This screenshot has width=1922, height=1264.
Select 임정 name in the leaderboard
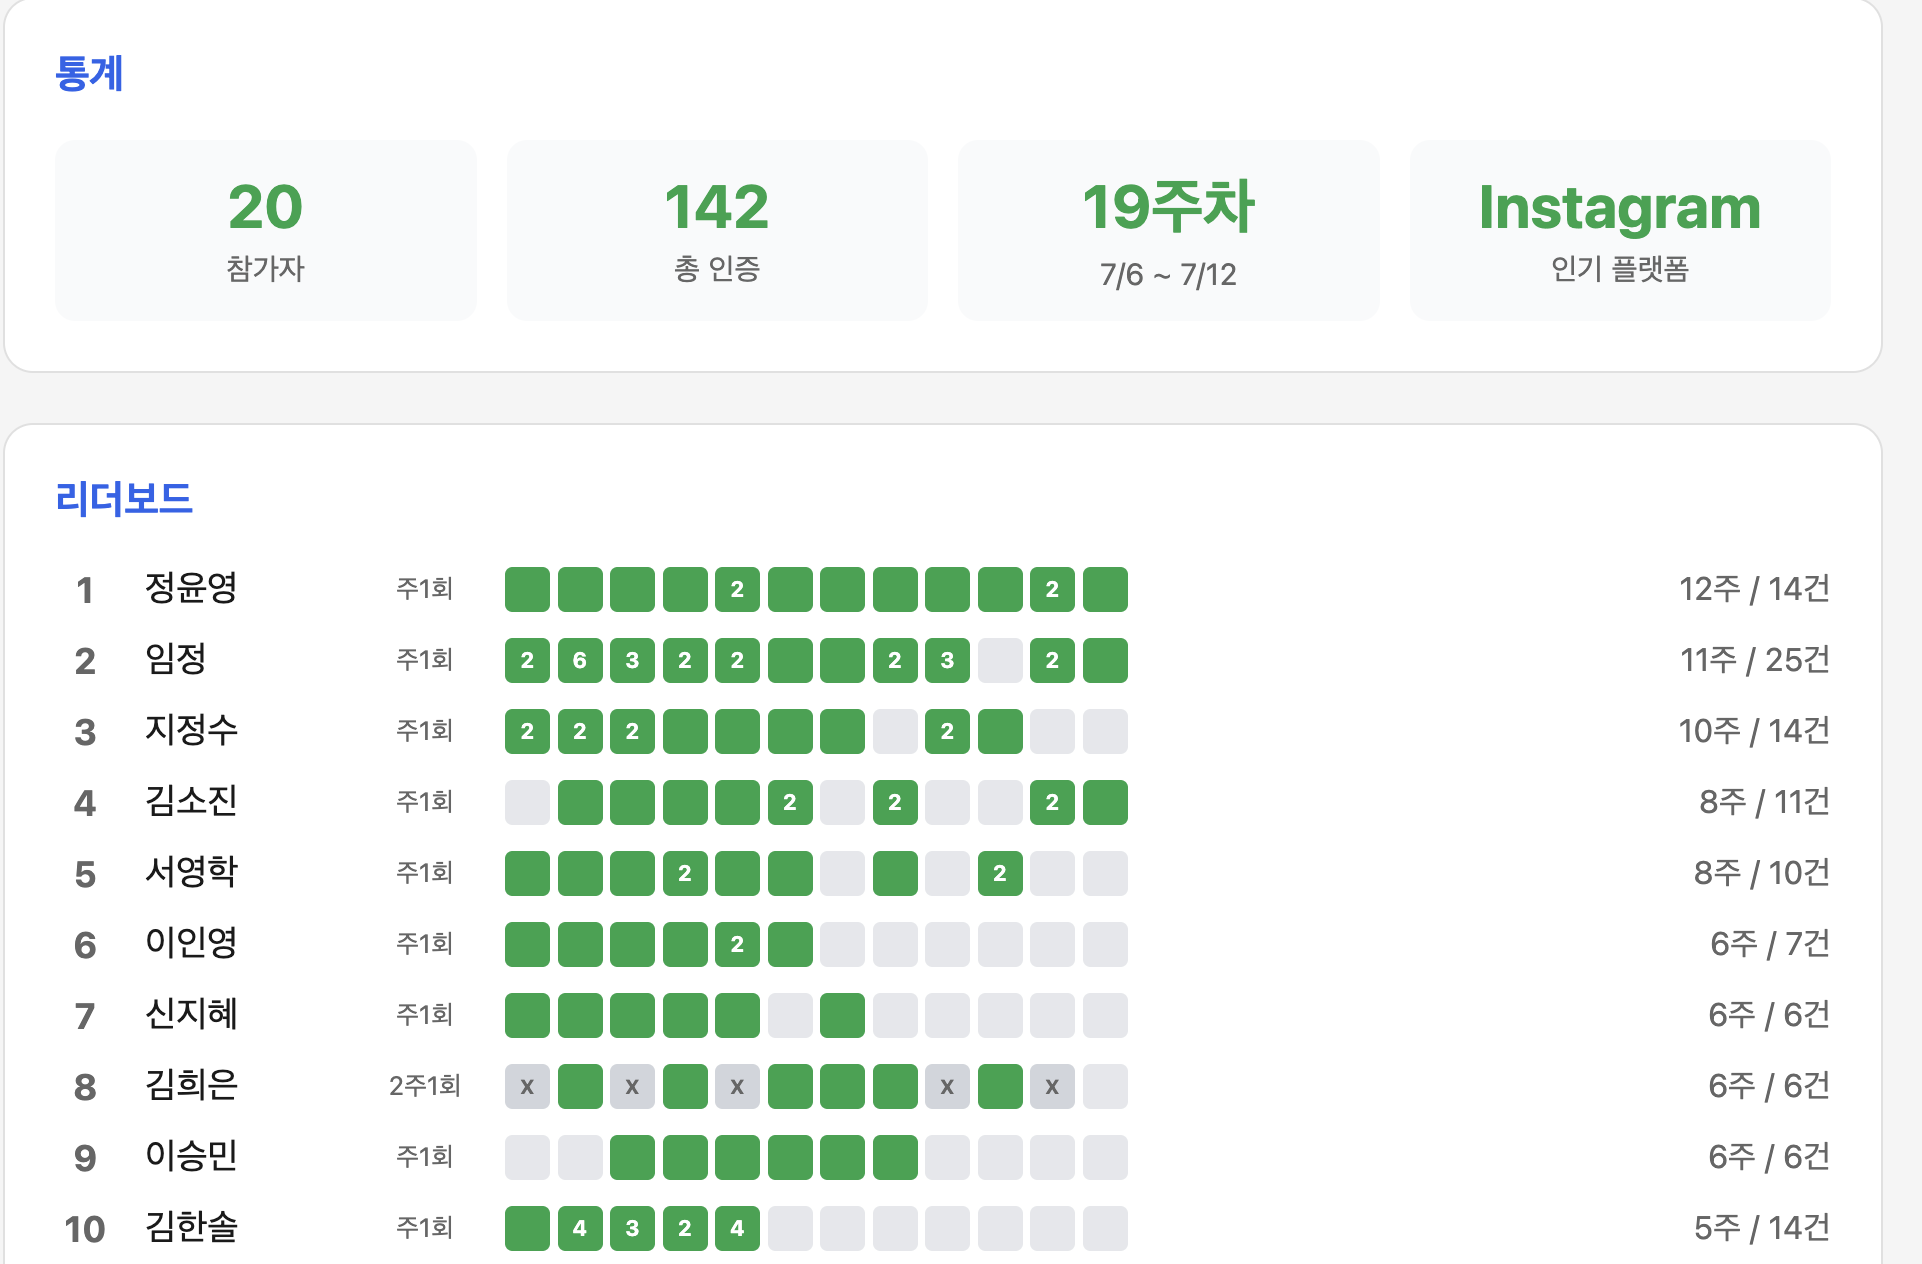176,659
